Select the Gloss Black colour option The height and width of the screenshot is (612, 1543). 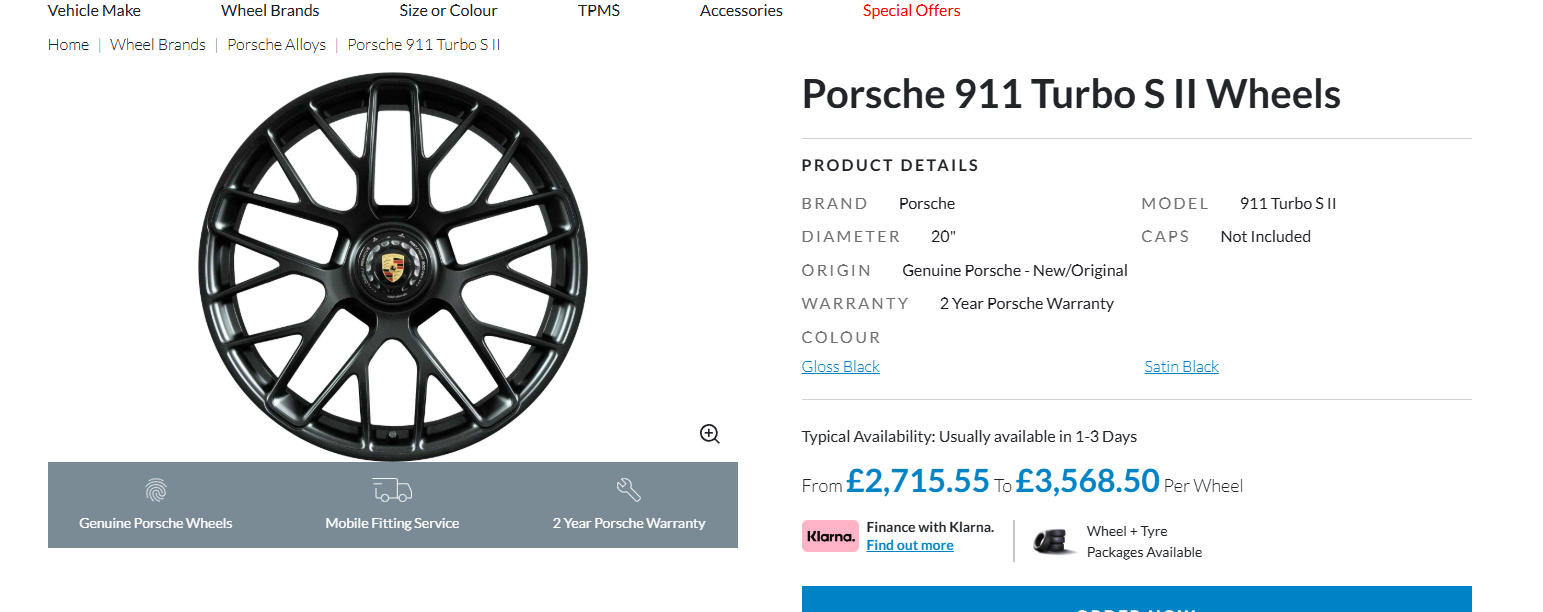840,367
